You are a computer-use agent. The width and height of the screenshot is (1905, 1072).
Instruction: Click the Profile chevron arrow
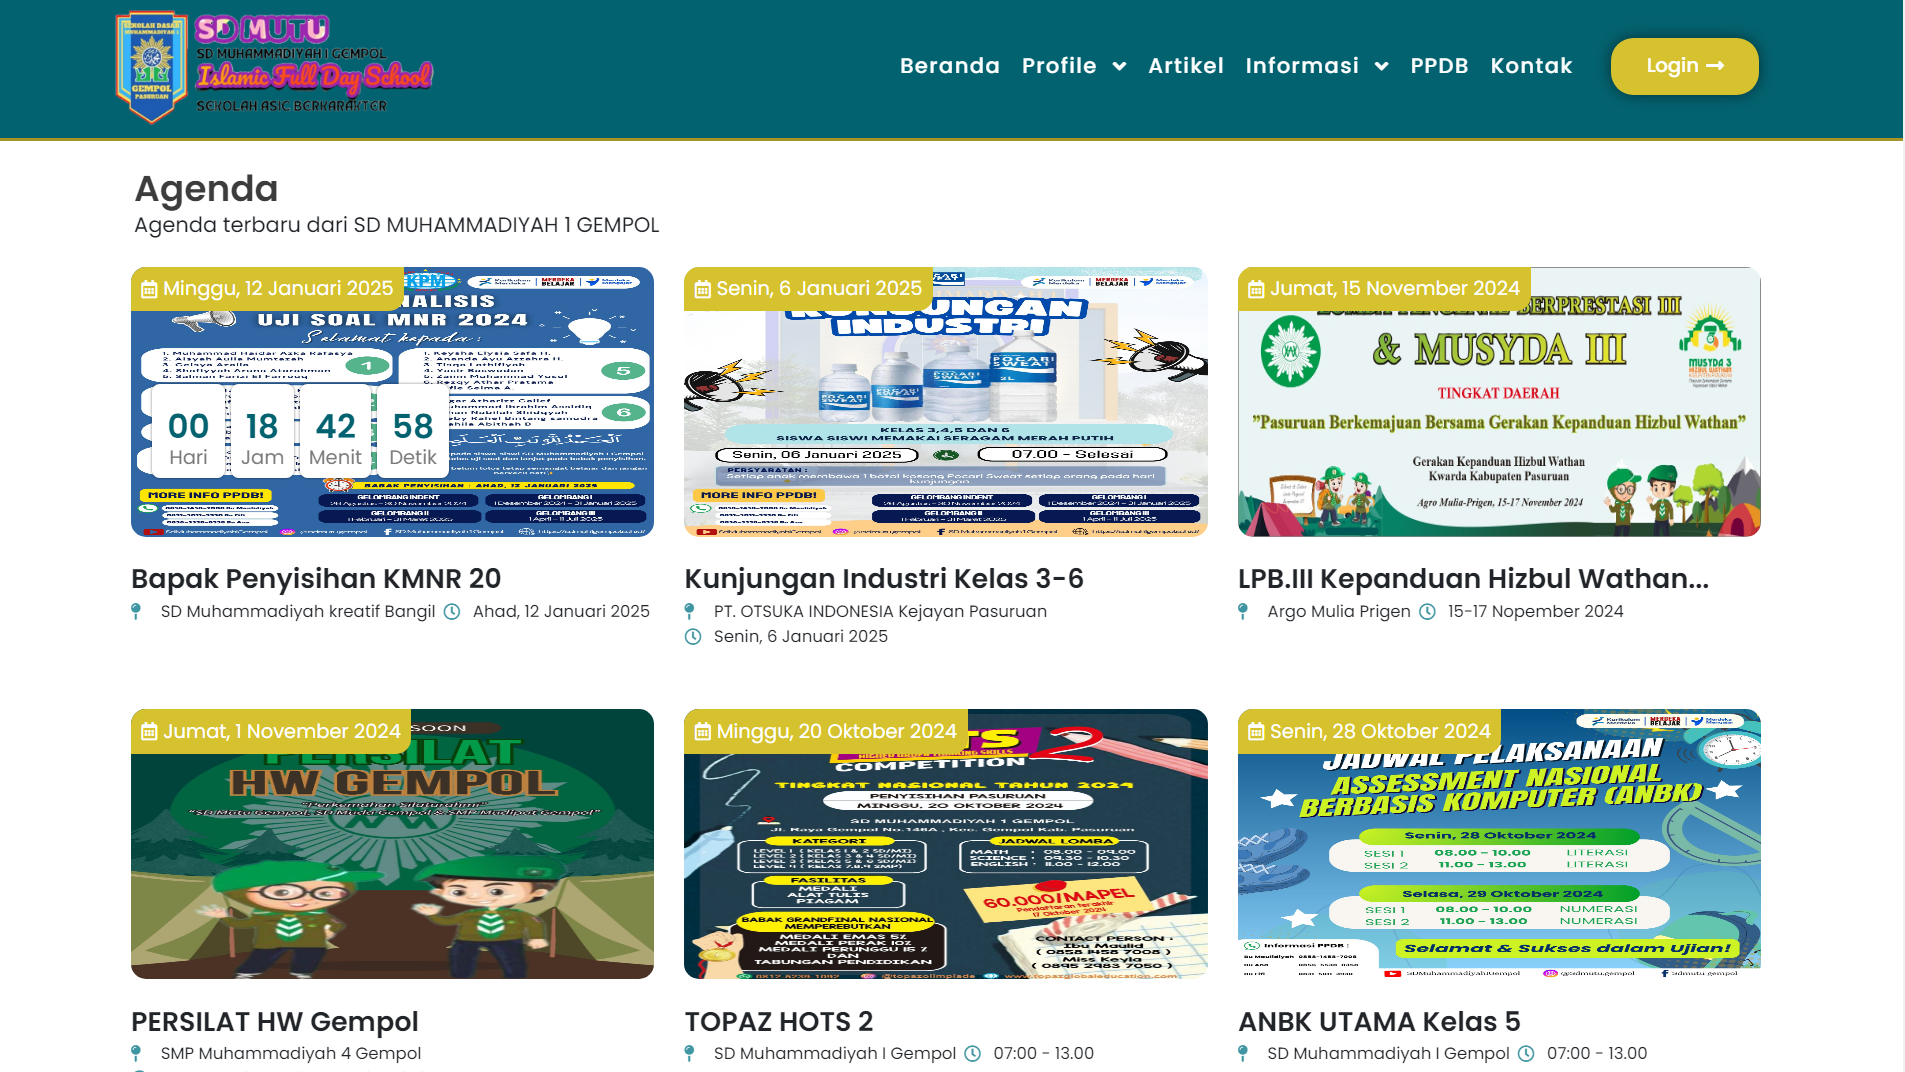coord(1120,67)
